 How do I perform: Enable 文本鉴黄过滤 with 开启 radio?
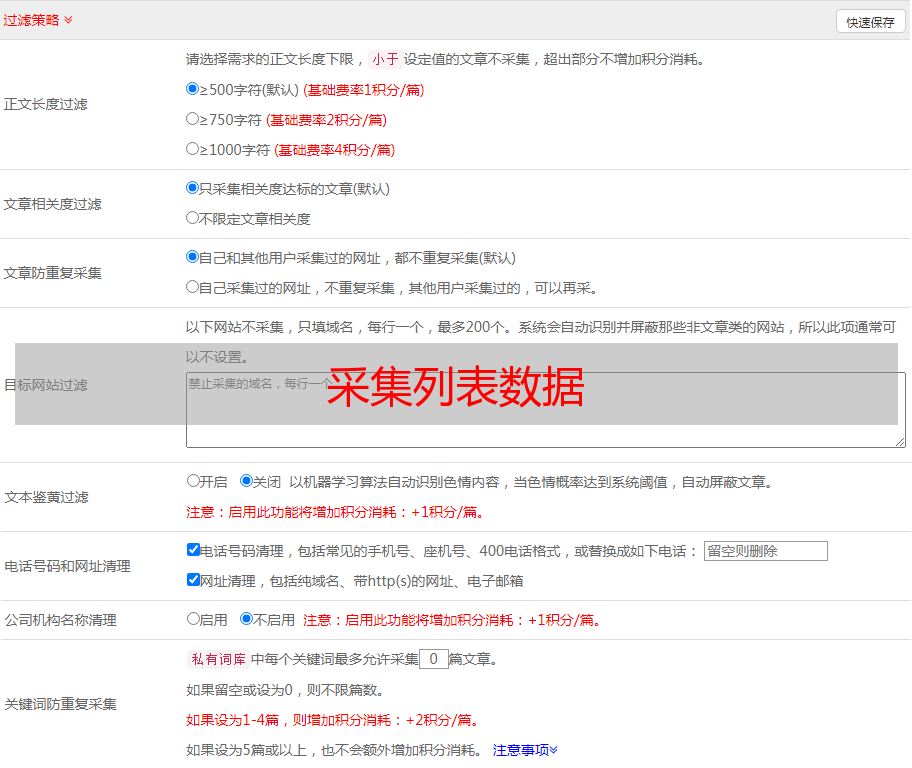[194, 481]
